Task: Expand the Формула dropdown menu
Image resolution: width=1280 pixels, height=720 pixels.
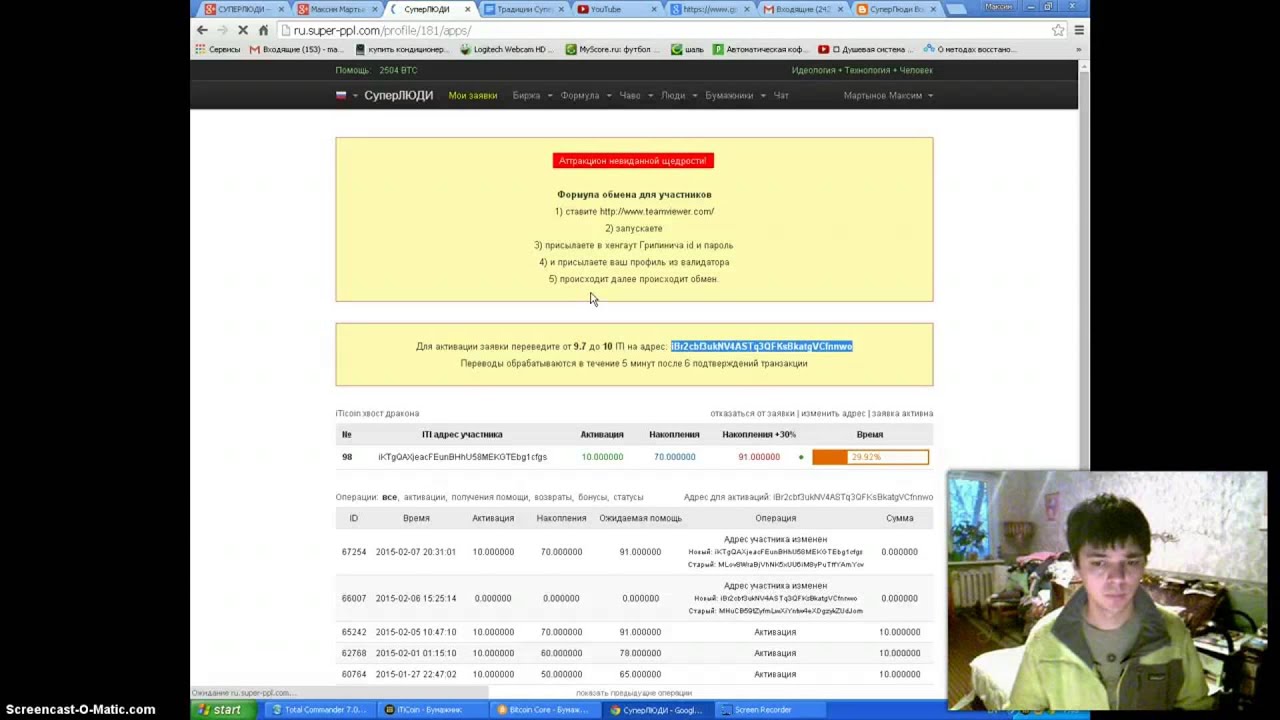Action: [x=585, y=96]
